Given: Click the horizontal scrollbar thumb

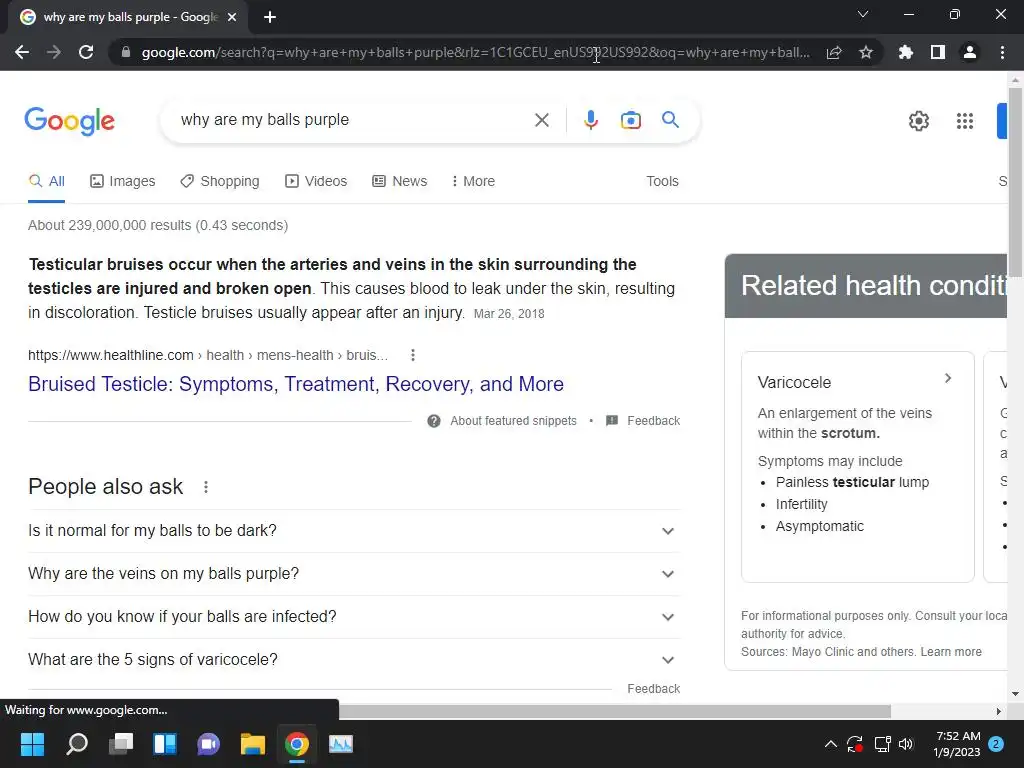Looking at the screenshot, I should tap(614, 711).
